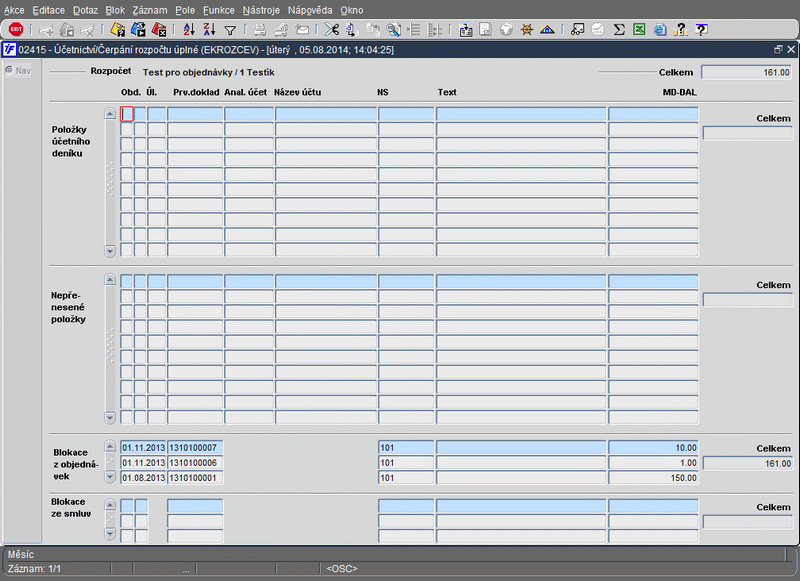Click the Sigma sum icon
The width and height of the screenshot is (800, 581).
pyautogui.click(x=619, y=30)
